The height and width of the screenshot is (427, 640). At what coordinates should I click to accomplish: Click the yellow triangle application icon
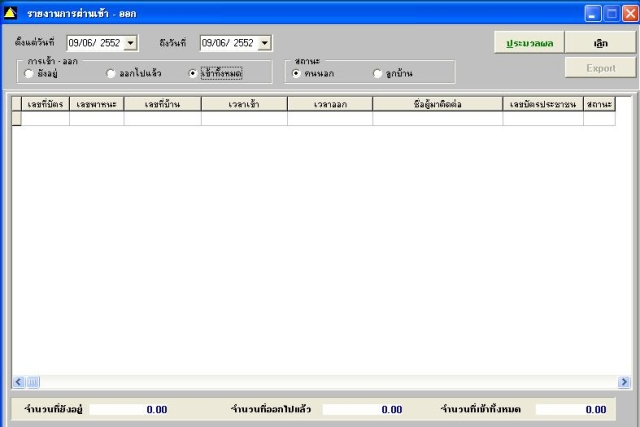coord(10,13)
